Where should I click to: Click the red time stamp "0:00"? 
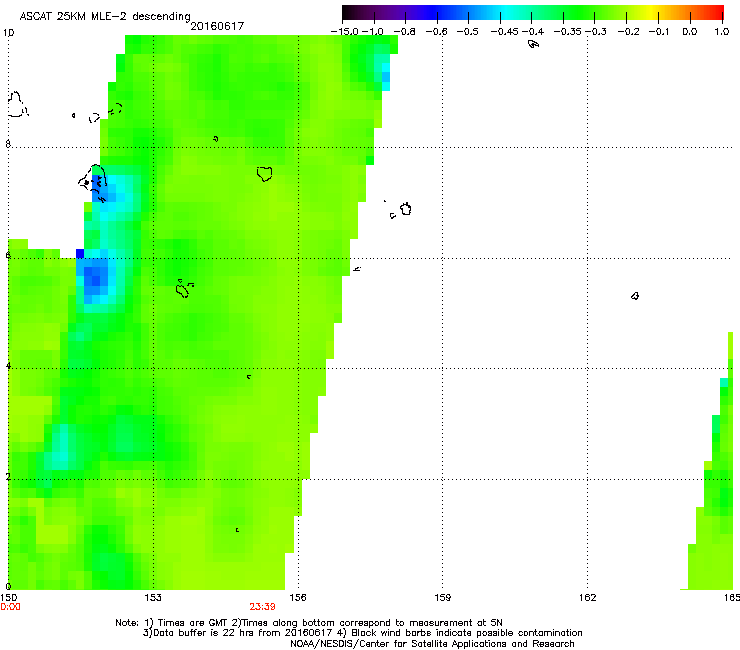point(10,607)
